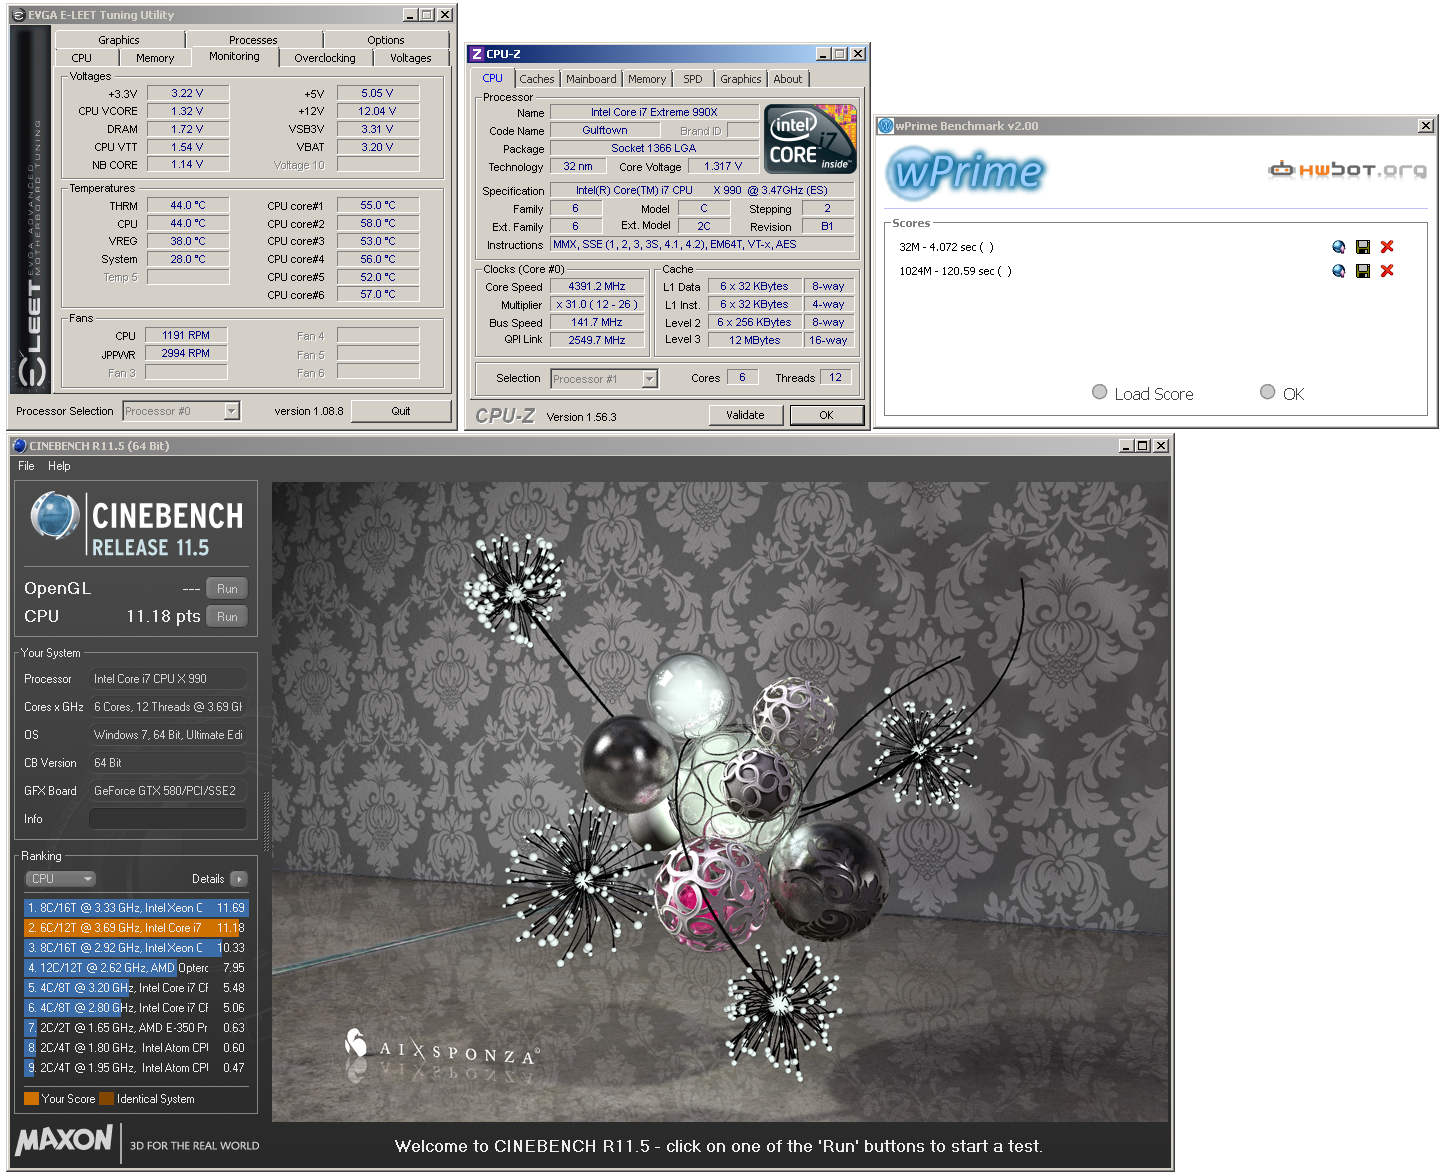Screen dimensions: 1445x1175
Task: Click the HWBOT.org logo in wPrime
Action: [1347, 170]
